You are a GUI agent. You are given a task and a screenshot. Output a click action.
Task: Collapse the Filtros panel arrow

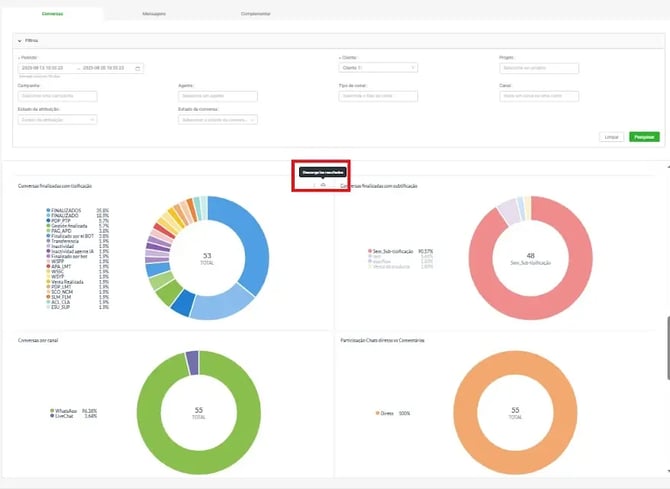tap(20, 41)
